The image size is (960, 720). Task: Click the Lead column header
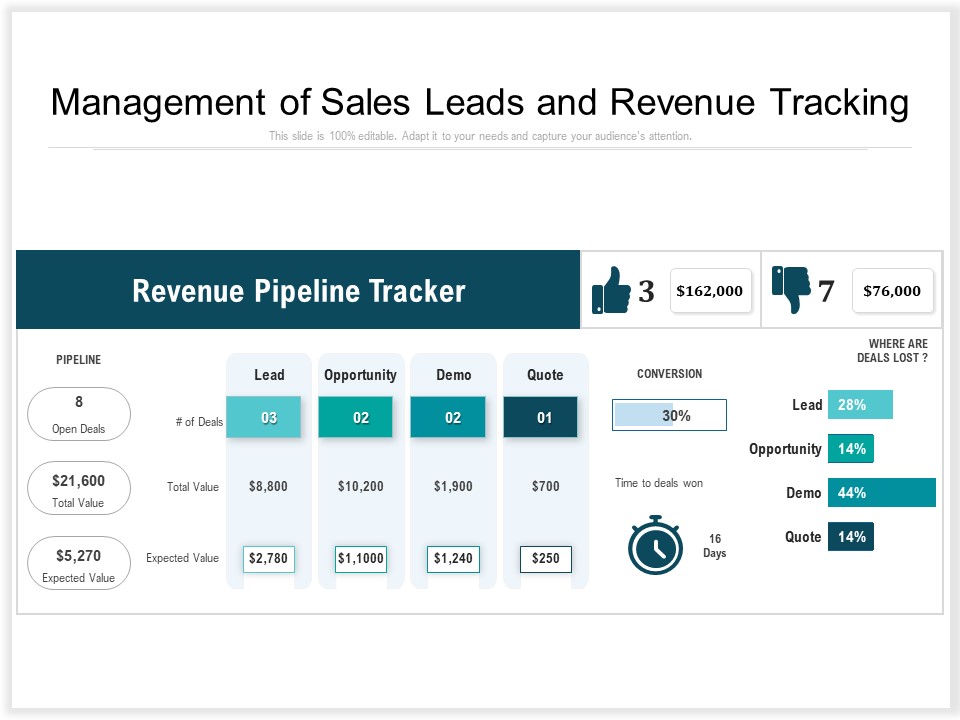pos(269,375)
